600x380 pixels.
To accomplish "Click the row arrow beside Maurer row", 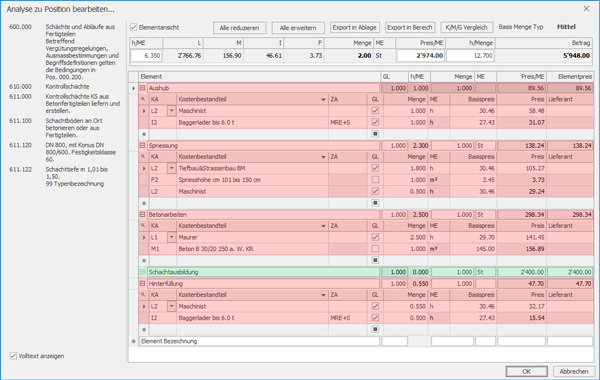I will point(144,237).
